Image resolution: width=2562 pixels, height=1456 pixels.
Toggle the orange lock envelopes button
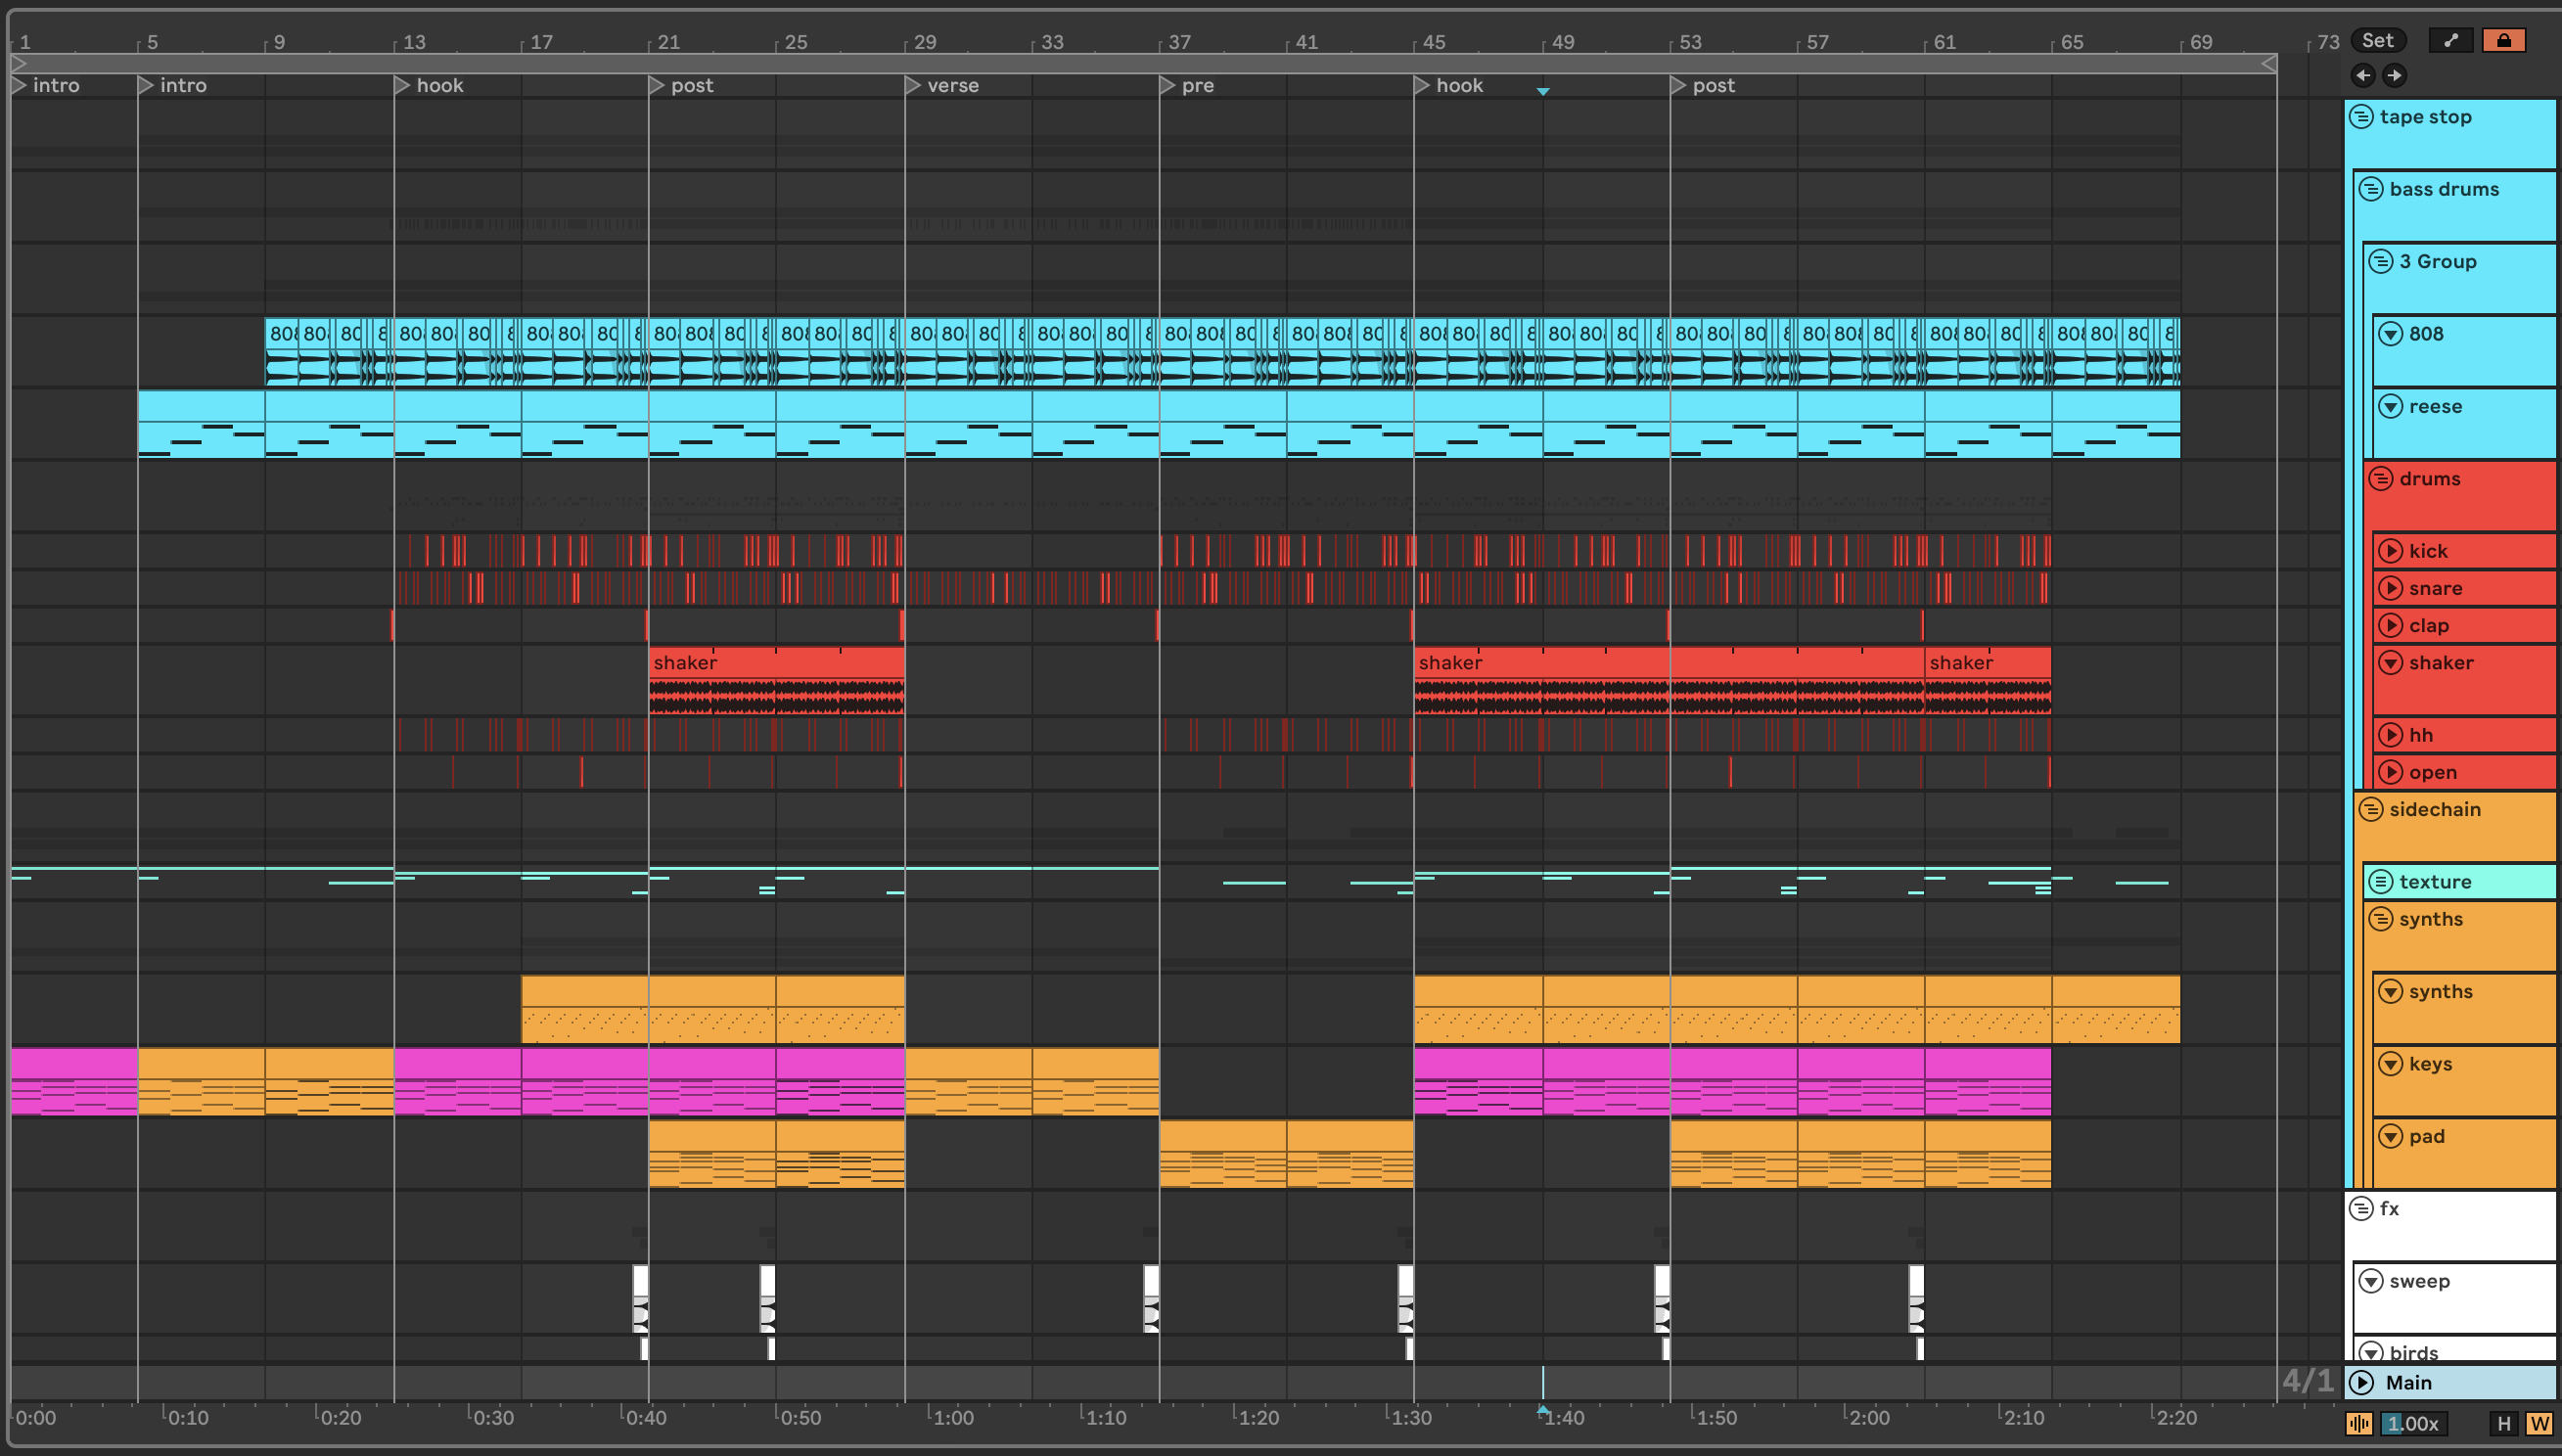click(x=2503, y=40)
